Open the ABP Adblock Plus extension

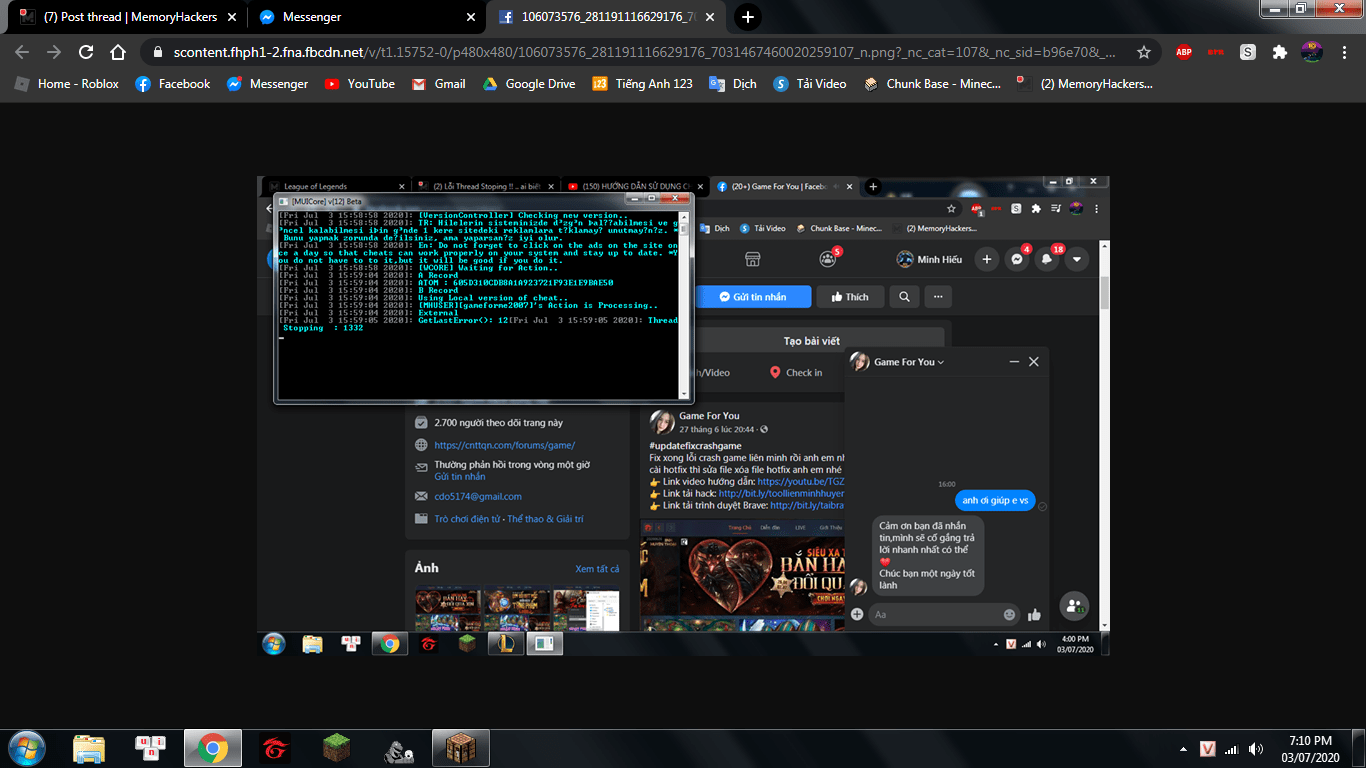click(1184, 52)
